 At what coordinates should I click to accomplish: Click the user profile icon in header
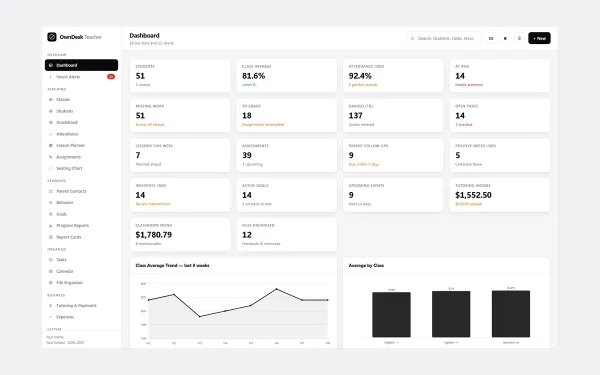pos(519,38)
